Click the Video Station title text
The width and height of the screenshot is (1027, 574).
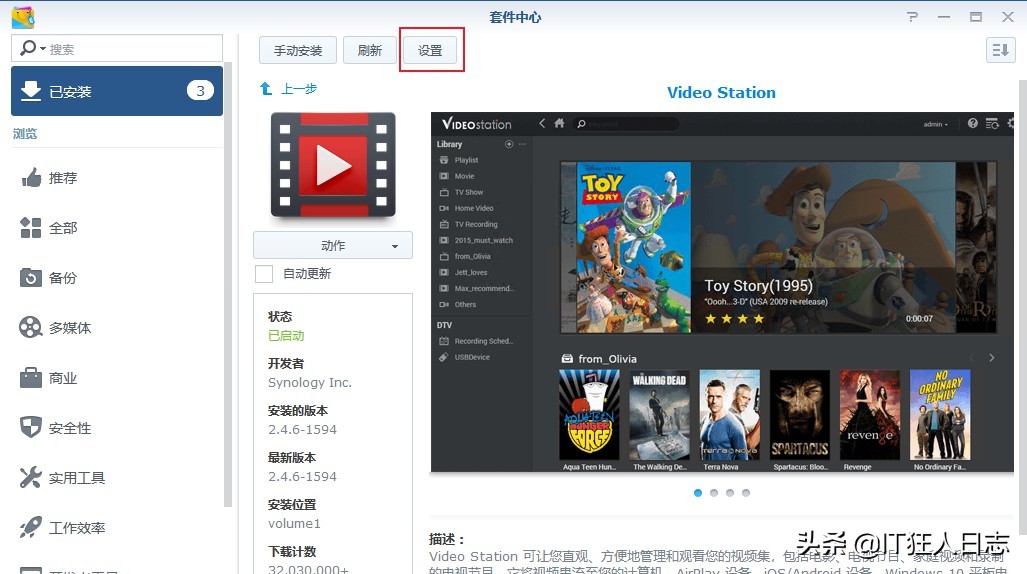click(x=721, y=92)
